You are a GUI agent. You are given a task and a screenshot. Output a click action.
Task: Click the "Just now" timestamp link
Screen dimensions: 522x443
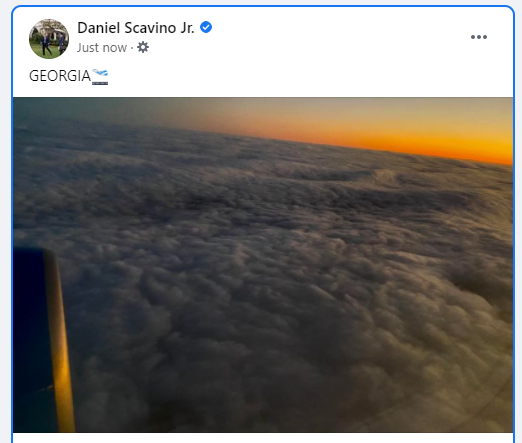(x=102, y=48)
